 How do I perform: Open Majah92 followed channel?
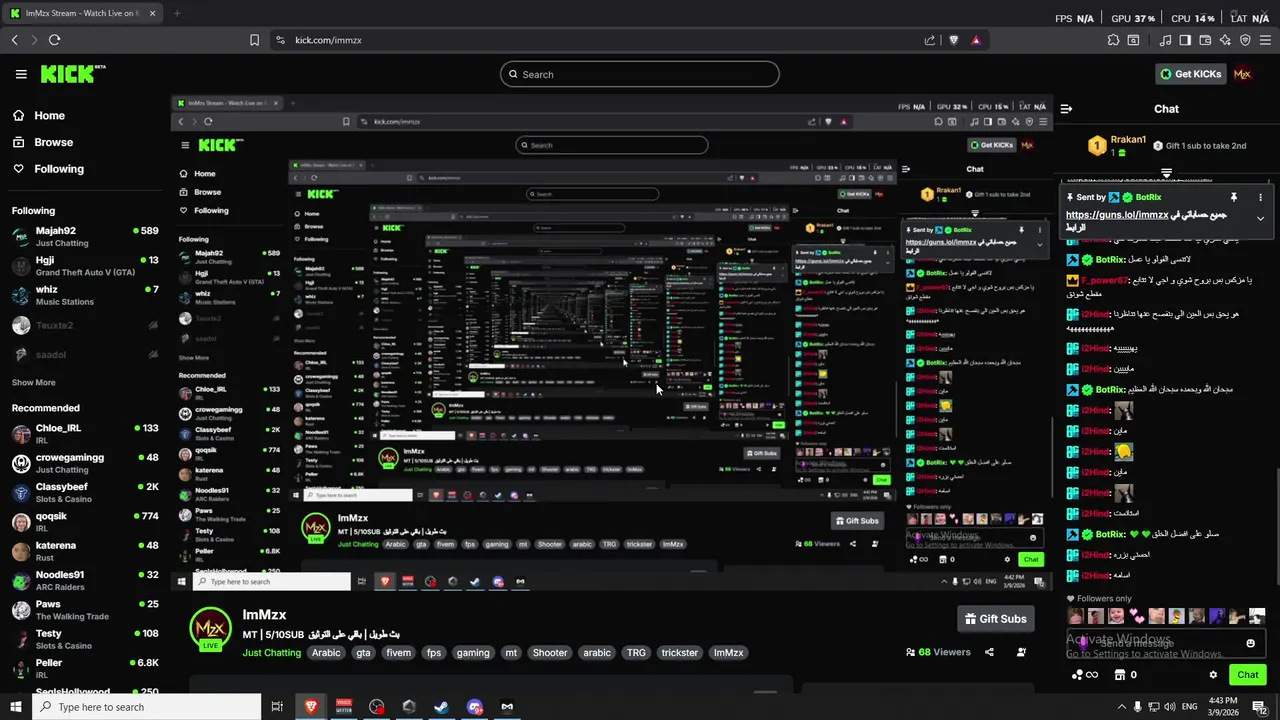tap(85, 236)
